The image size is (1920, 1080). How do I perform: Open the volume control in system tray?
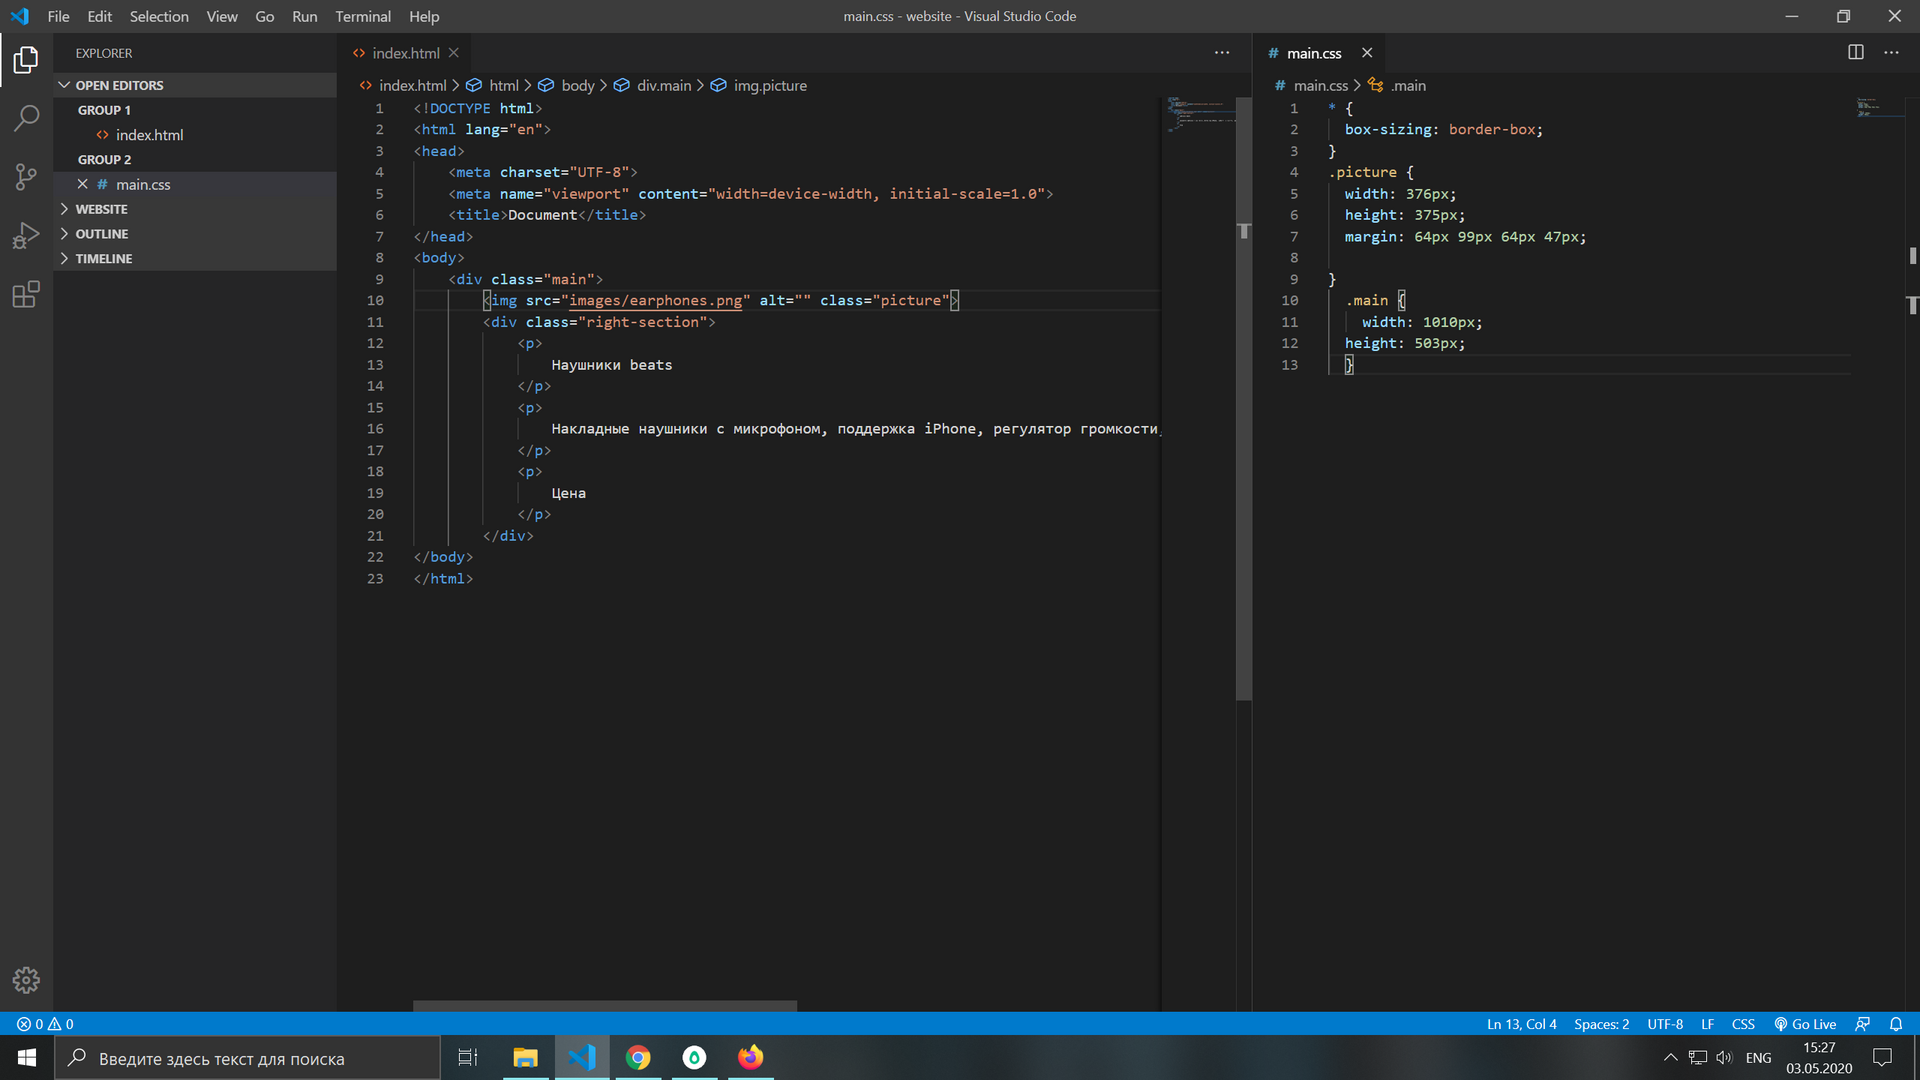(x=1724, y=1058)
